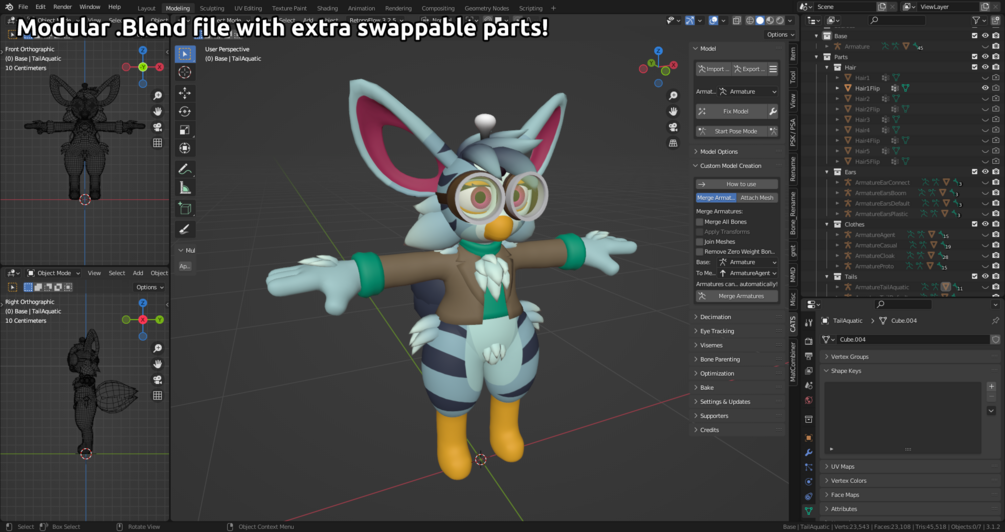Open the Render menu

(62, 7)
